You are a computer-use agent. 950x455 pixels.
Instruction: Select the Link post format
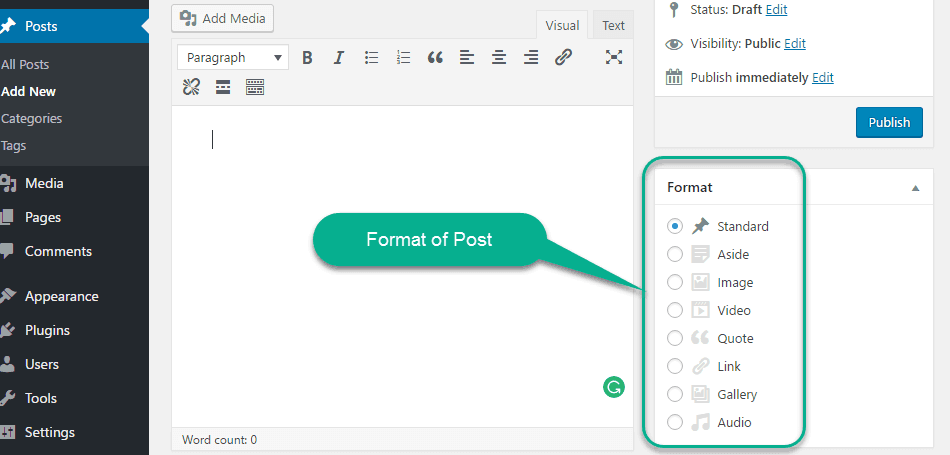(674, 366)
